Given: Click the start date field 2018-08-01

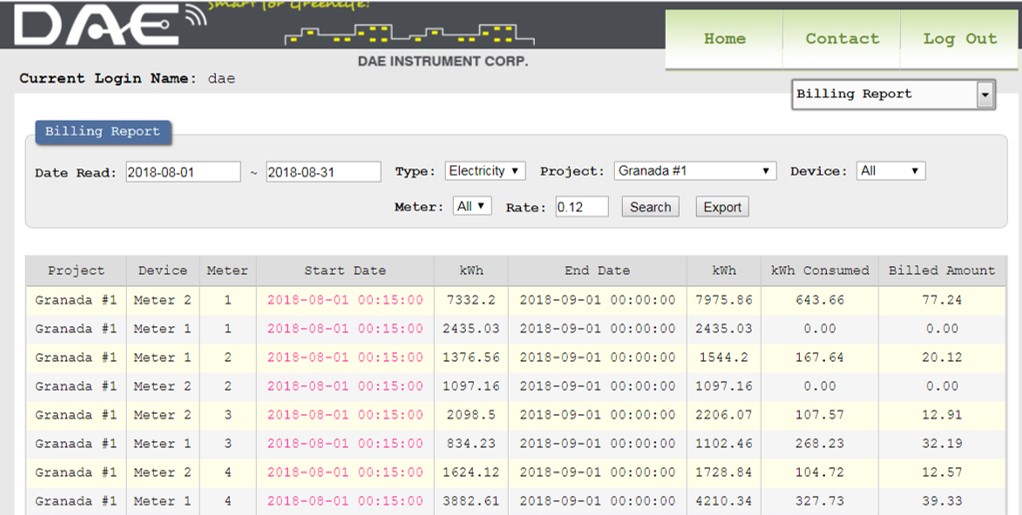Looking at the screenshot, I should 183,172.
